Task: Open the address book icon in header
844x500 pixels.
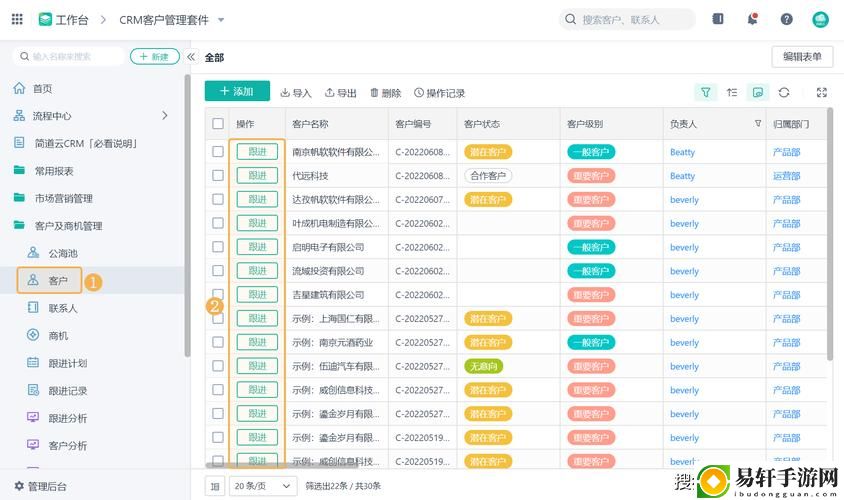Action: click(x=718, y=19)
